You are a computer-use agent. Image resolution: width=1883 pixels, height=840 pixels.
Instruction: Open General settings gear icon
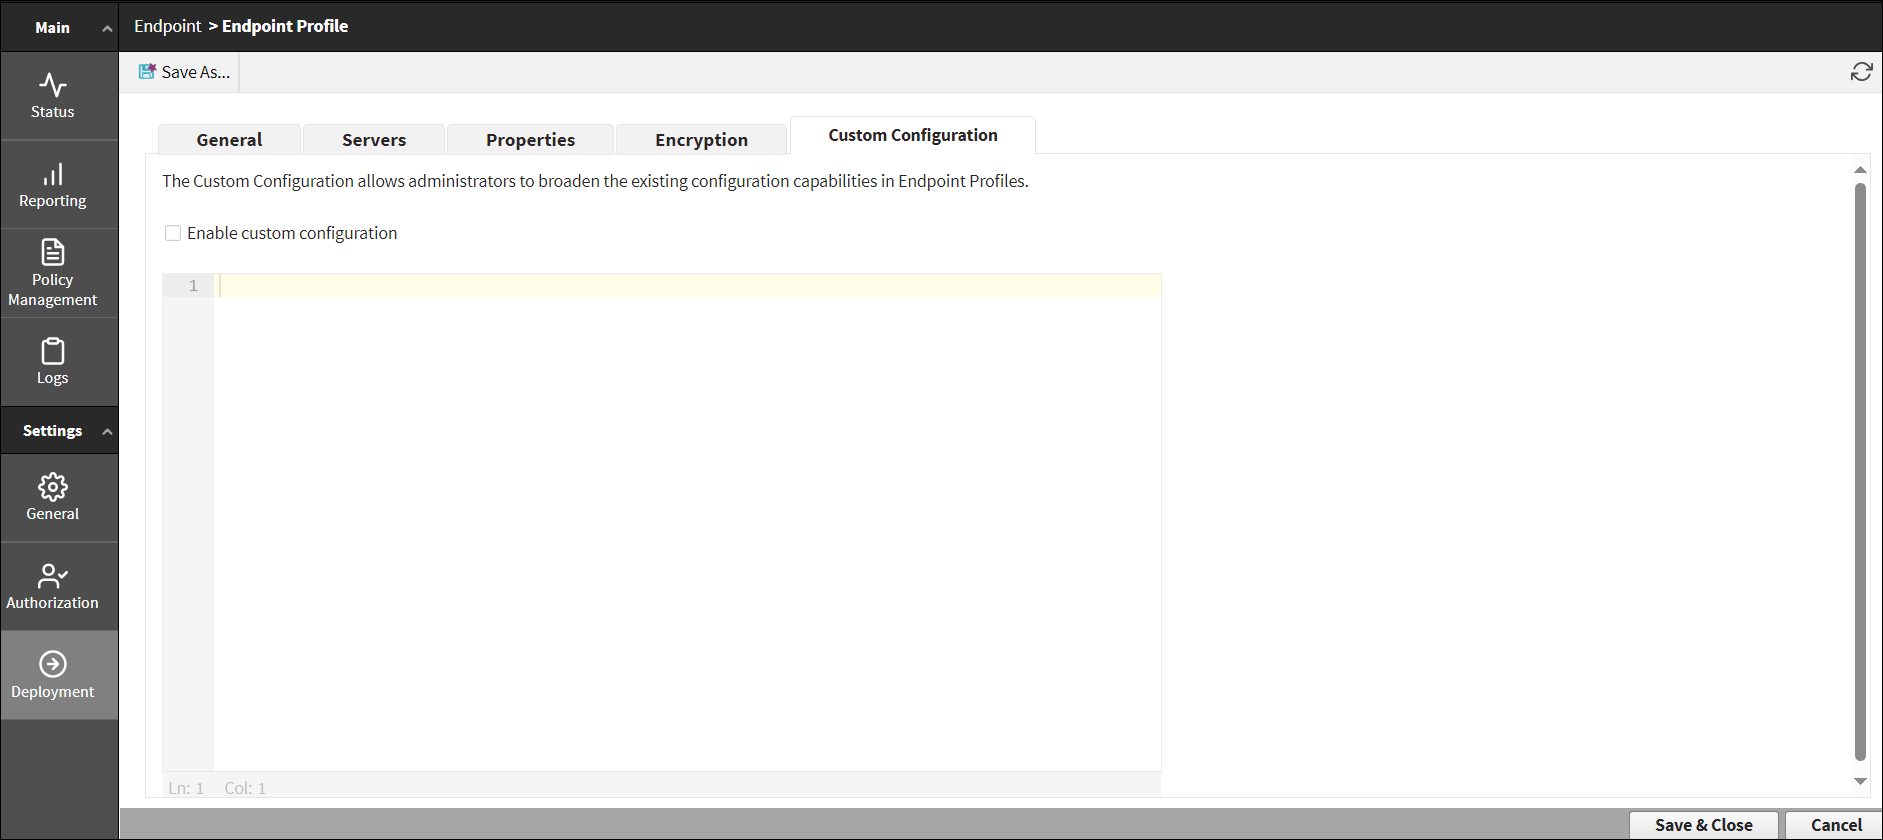tap(53, 487)
